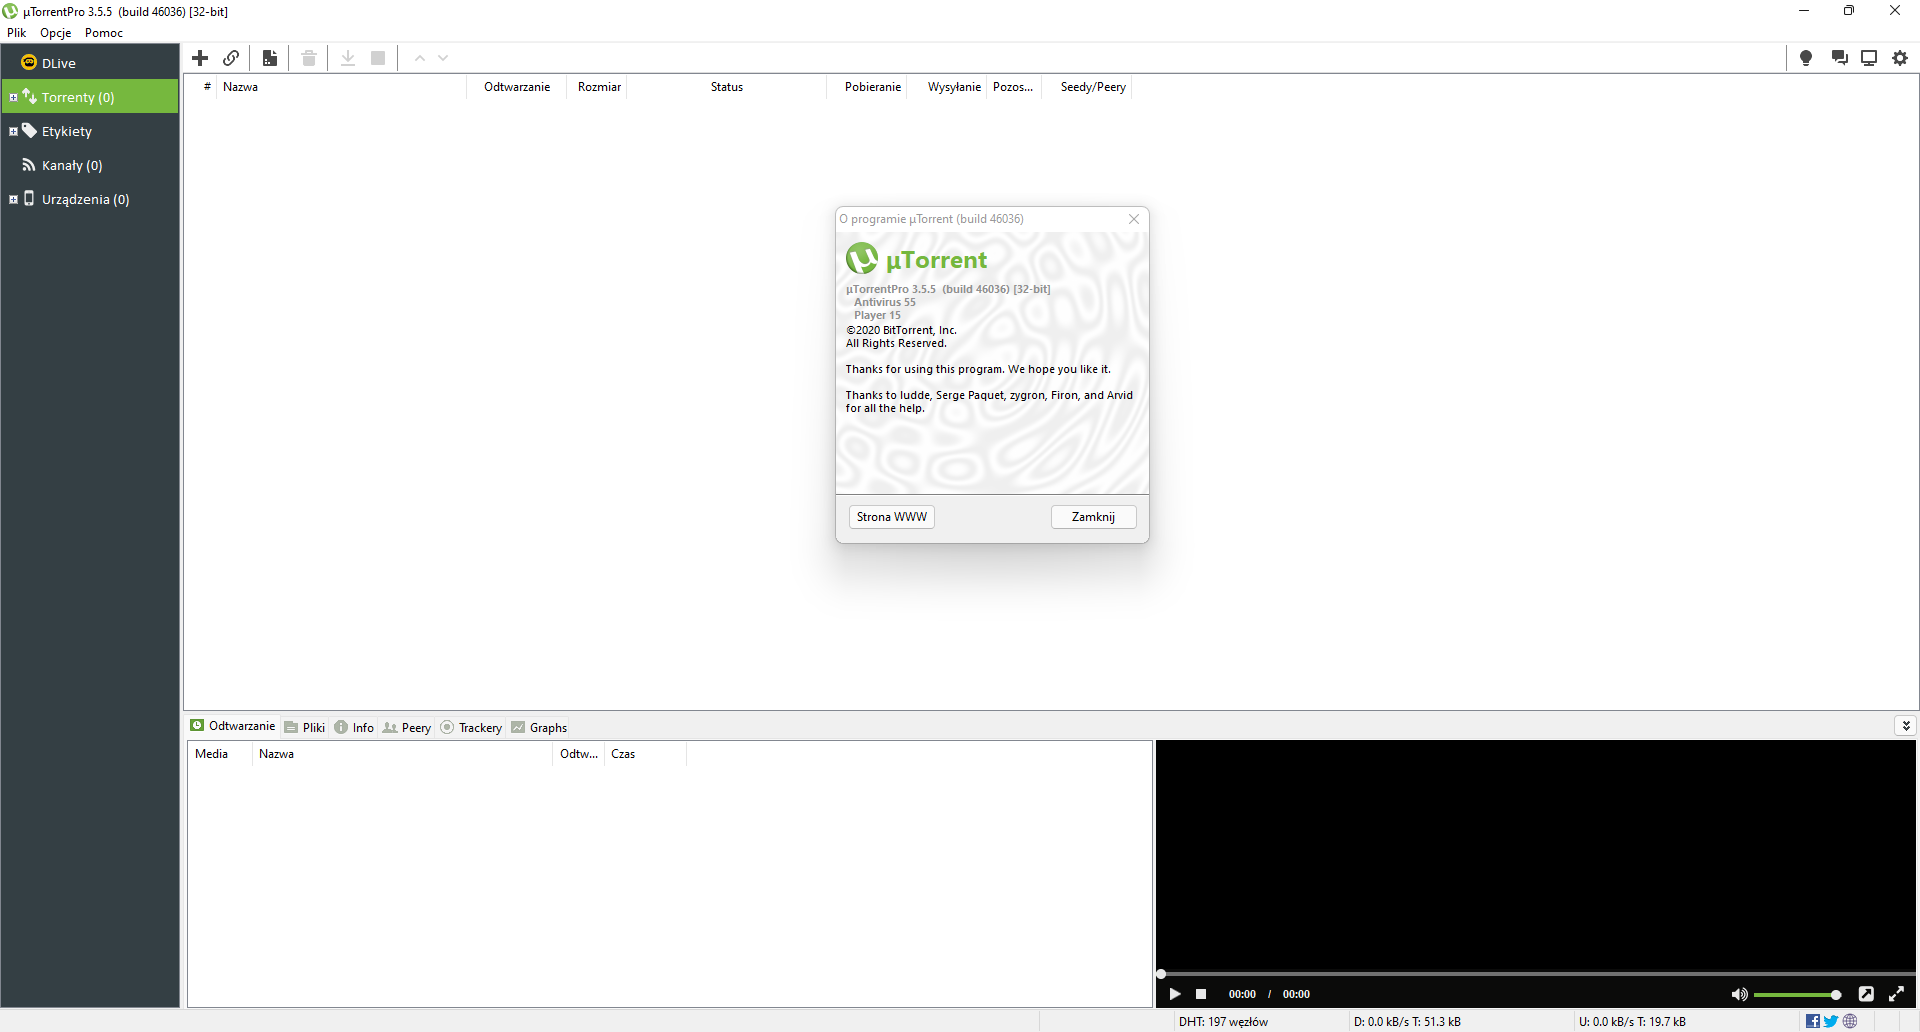Click the video seek progress bar
Viewport: 1920px width, 1032px height.
point(1536,973)
